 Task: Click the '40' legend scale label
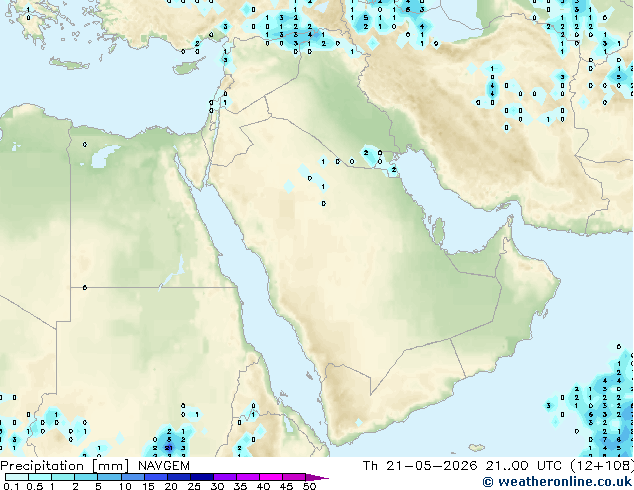[x=264, y=486]
